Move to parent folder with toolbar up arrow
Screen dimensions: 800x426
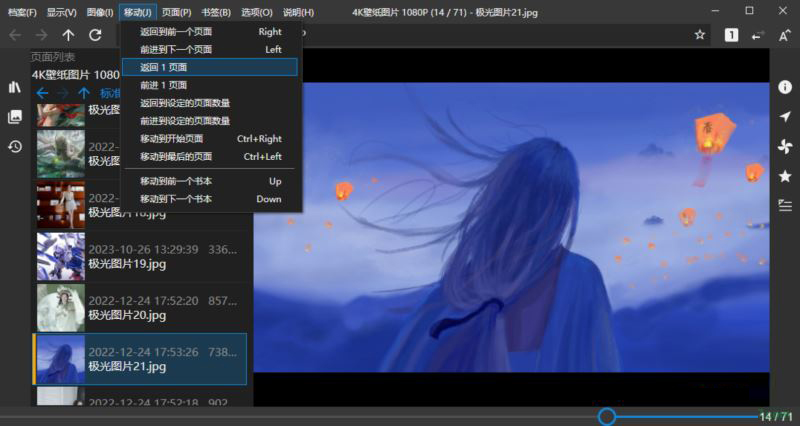pyautogui.click(x=68, y=35)
